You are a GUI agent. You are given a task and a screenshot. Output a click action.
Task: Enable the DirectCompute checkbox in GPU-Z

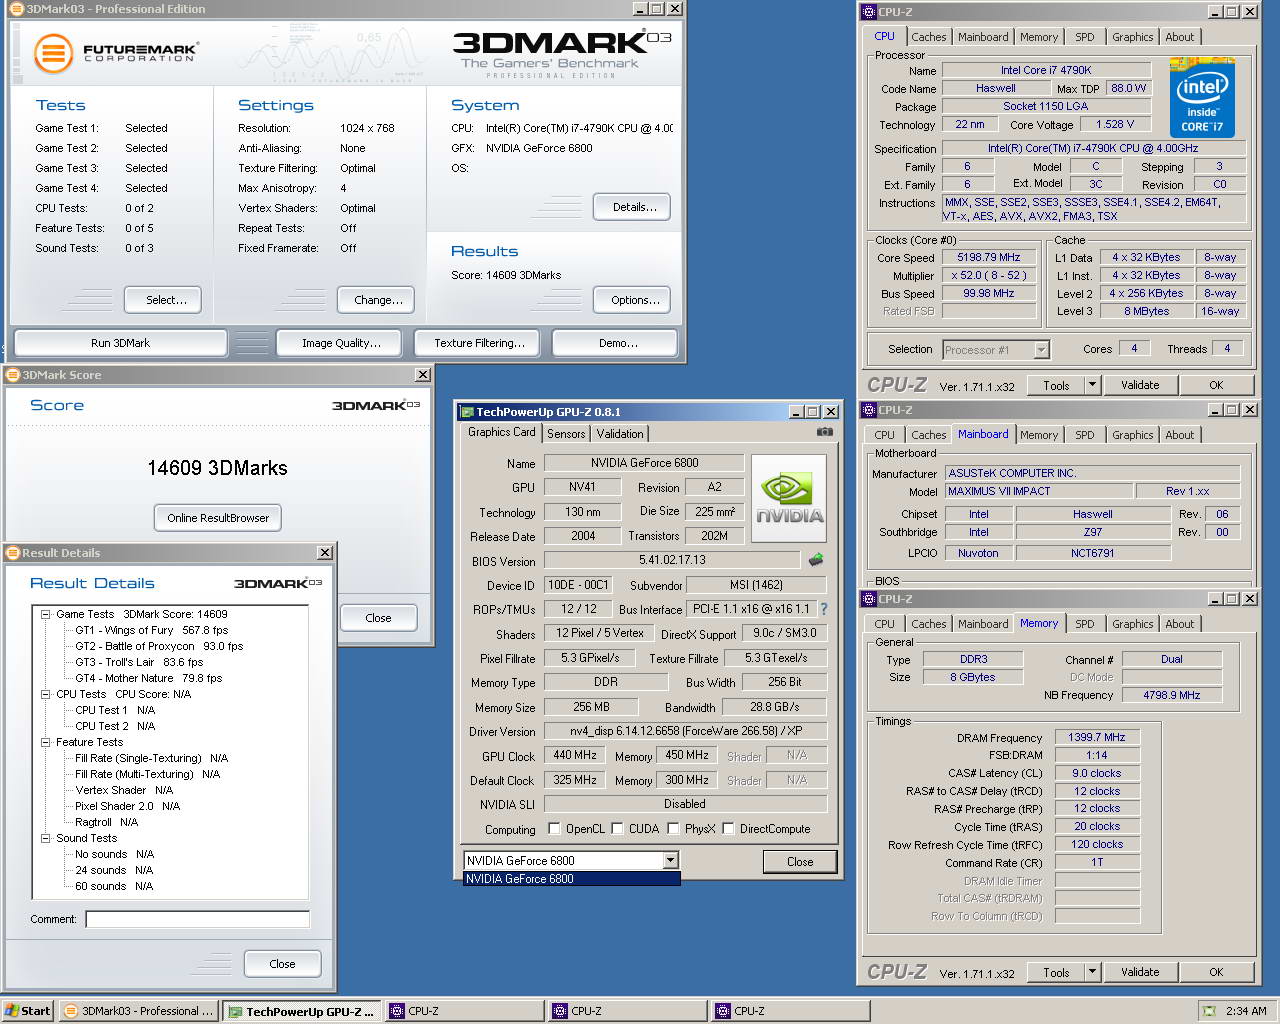[729, 829]
